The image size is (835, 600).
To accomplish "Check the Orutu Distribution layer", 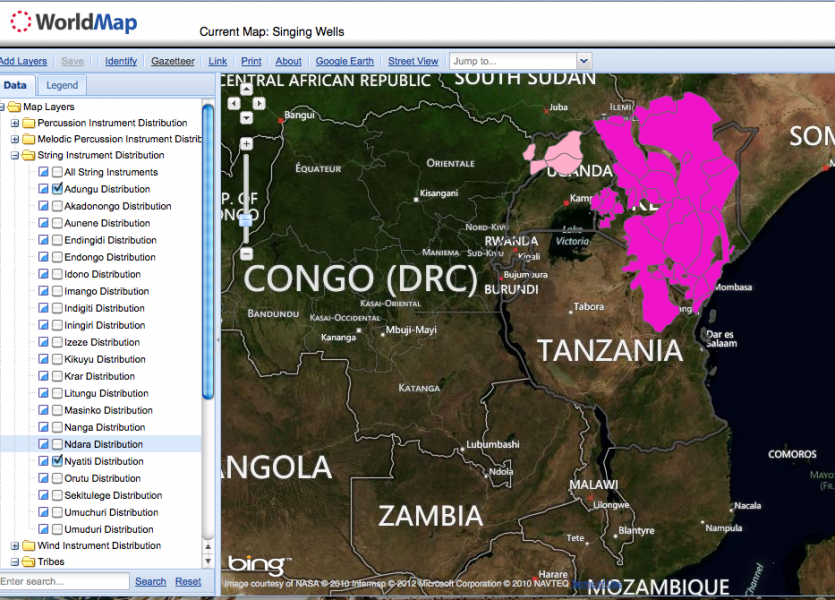I will click(58, 479).
